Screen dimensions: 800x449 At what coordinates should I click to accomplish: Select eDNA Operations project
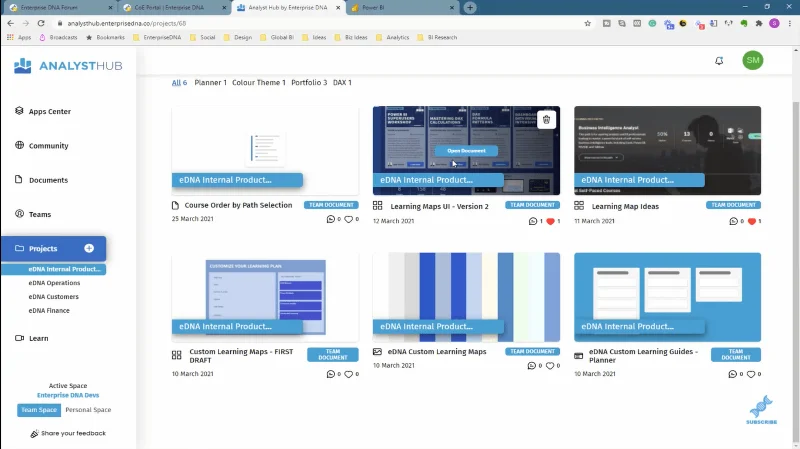[54, 283]
